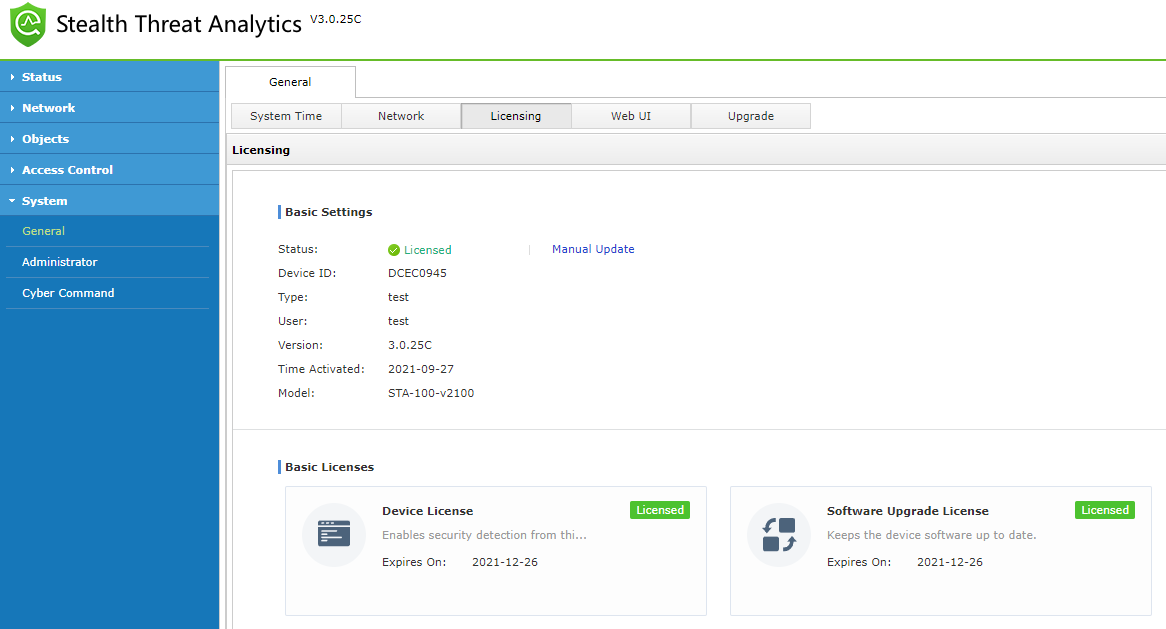Expand the Status menu arrow
1166x629 pixels.
click(12, 77)
